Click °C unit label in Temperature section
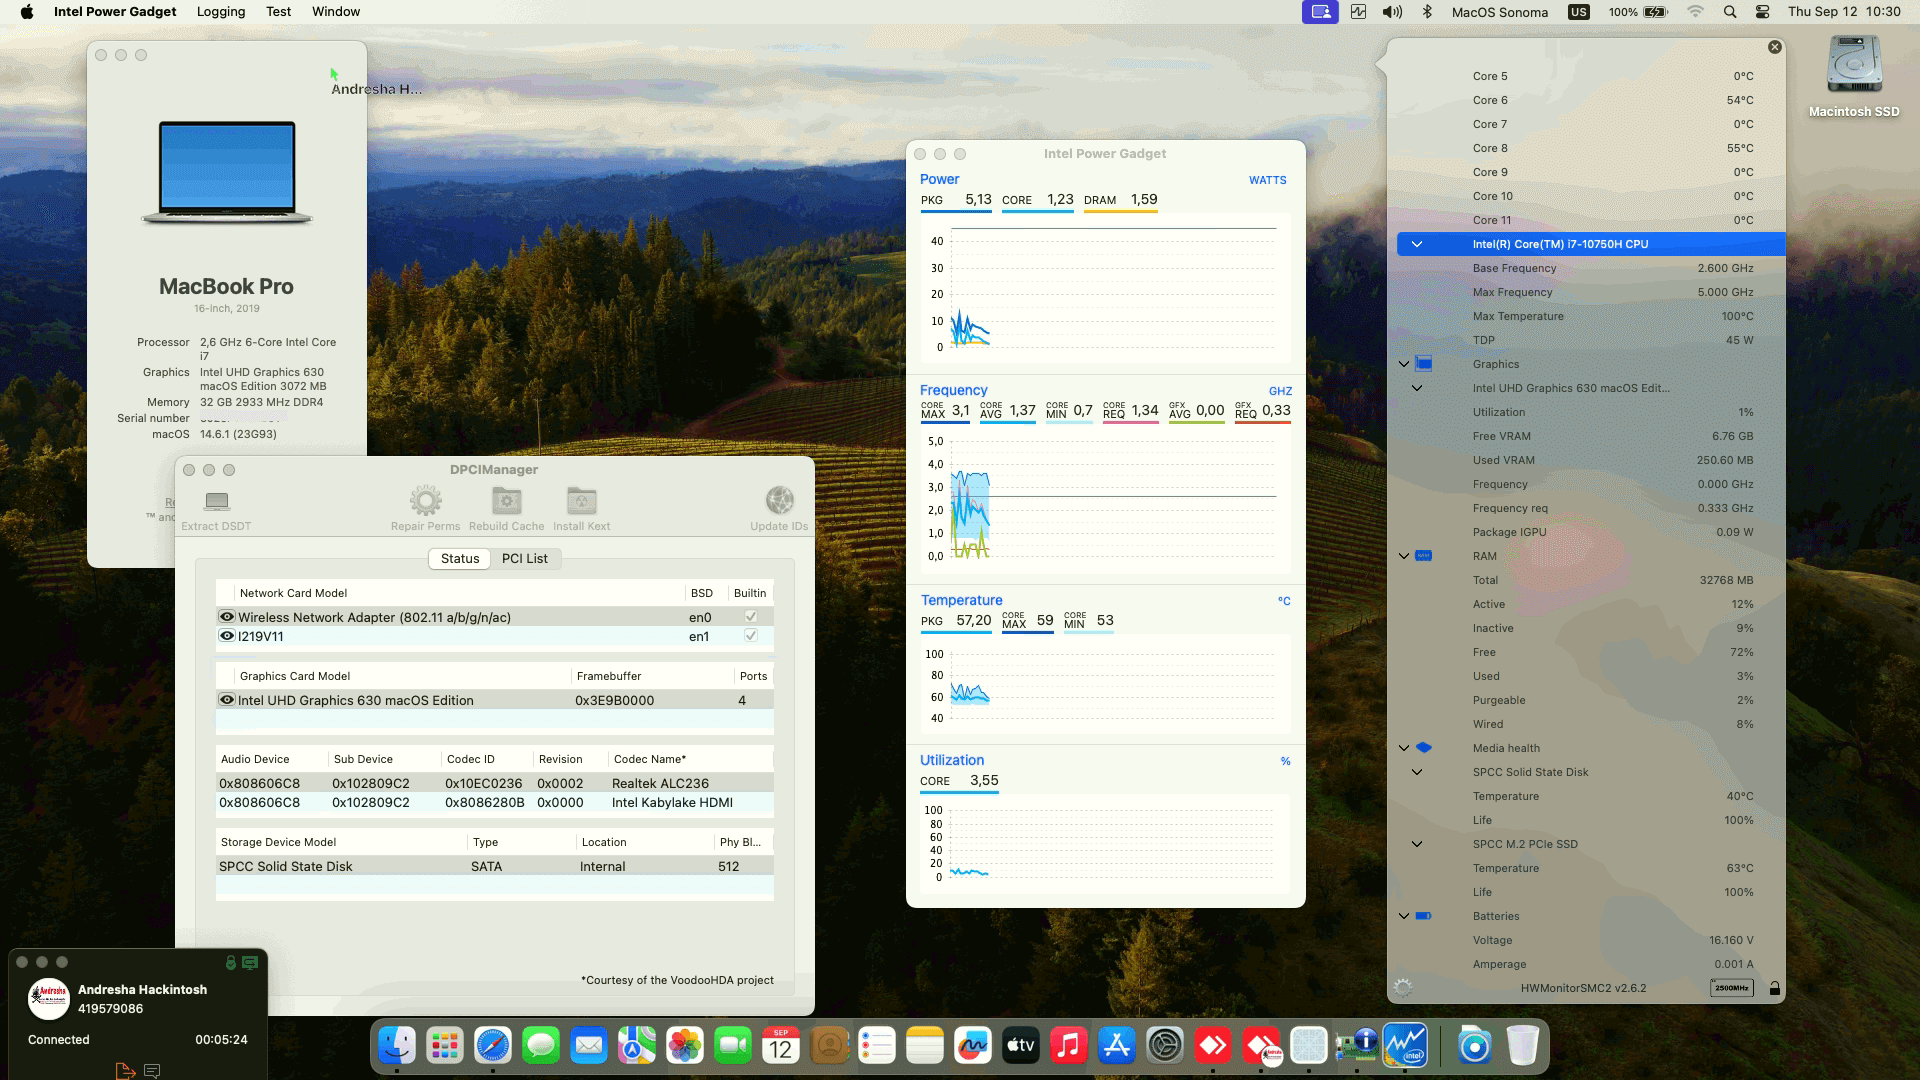This screenshot has width=1920, height=1080. point(1284,601)
